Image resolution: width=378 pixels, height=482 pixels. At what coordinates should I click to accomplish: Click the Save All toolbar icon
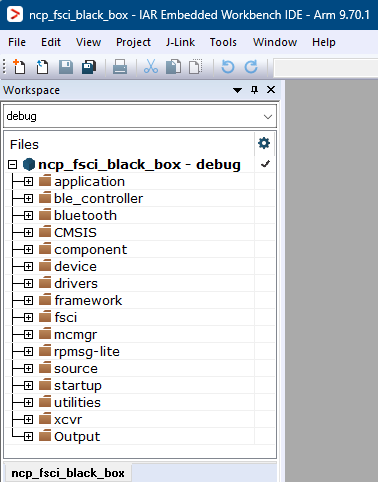(x=89, y=66)
